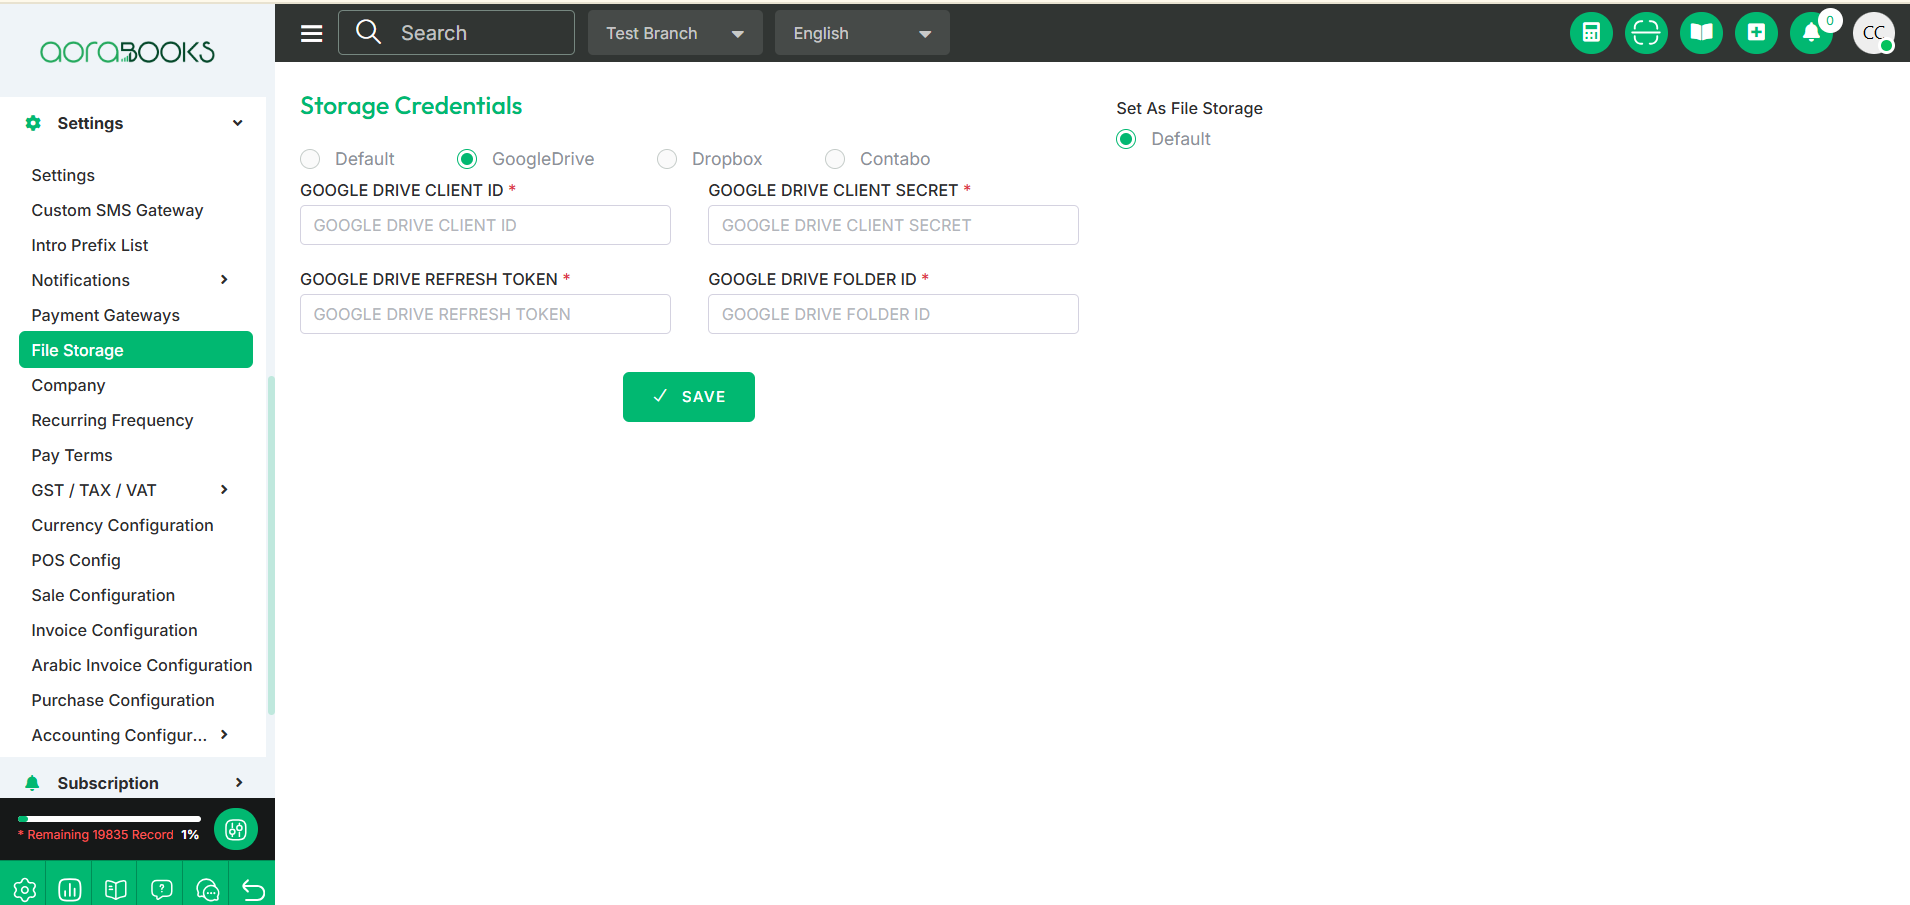1910x905 pixels.
Task: Open Payment Gateways
Action: [x=106, y=315]
